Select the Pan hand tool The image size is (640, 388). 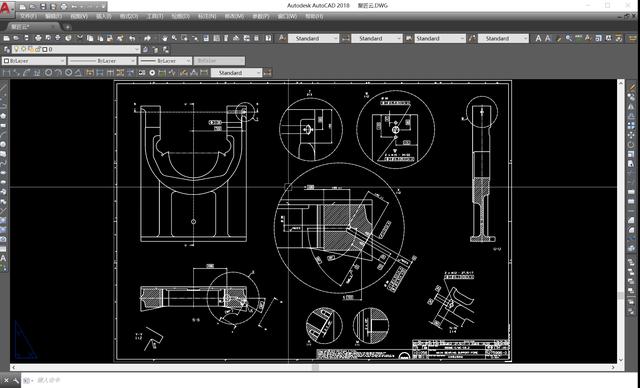click(x=164, y=38)
